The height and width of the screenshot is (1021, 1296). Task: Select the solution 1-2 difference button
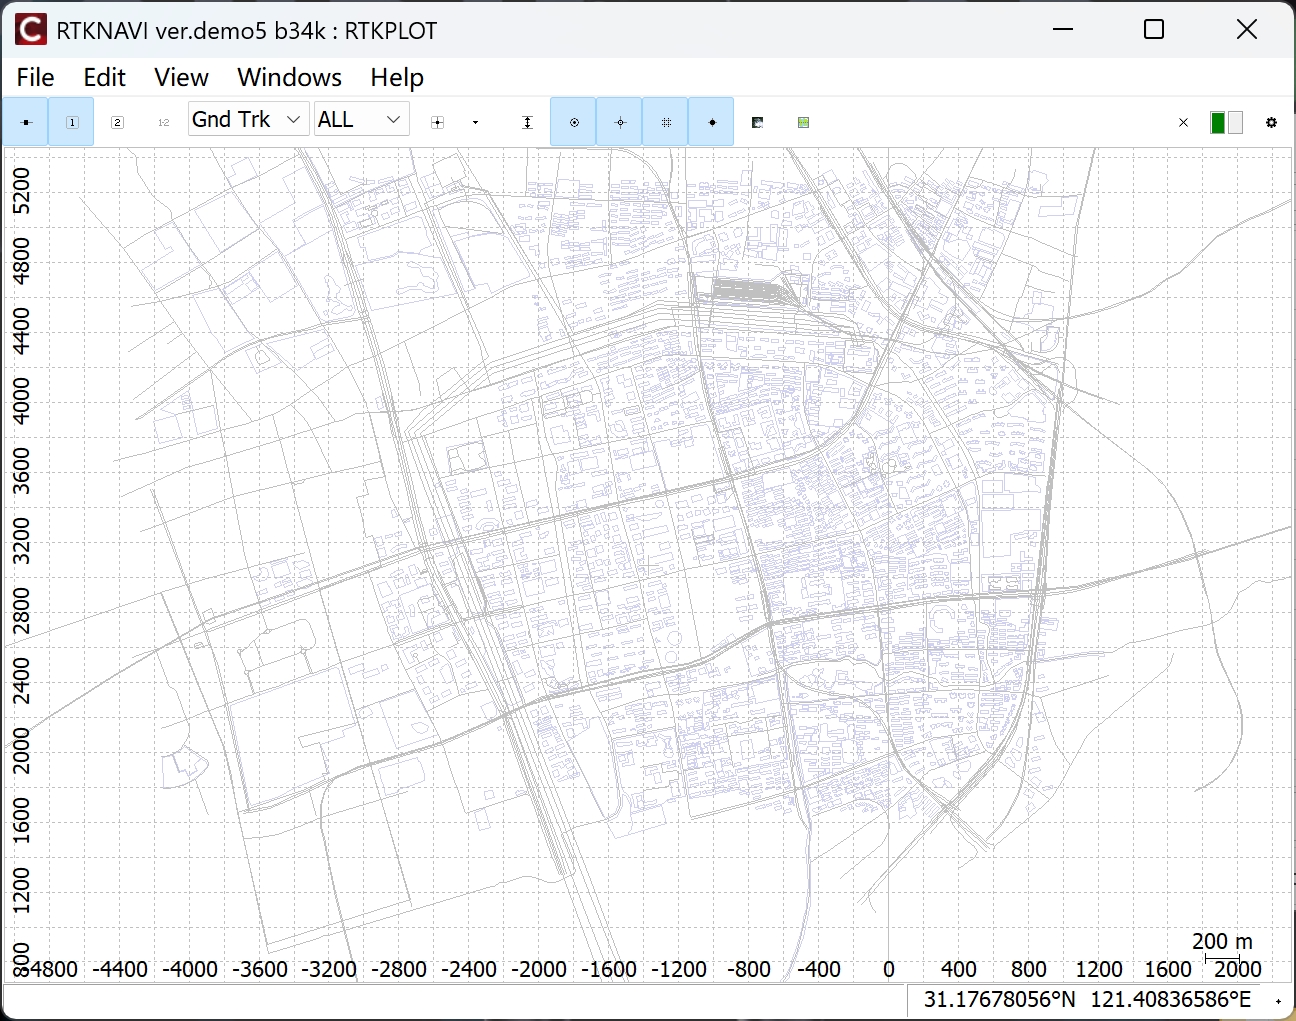[x=164, y=122]
